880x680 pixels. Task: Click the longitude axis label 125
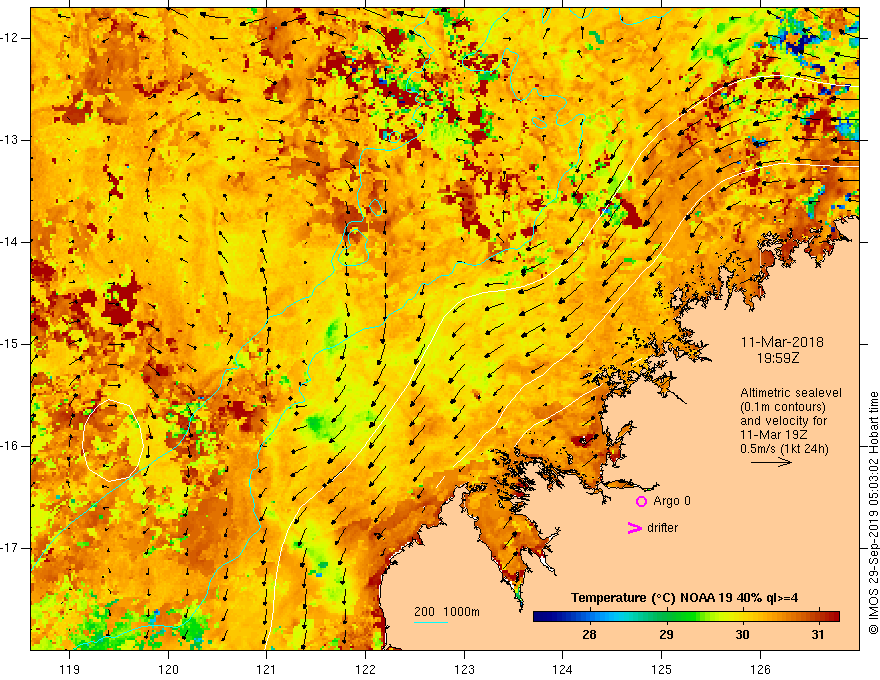click(662, 669)
